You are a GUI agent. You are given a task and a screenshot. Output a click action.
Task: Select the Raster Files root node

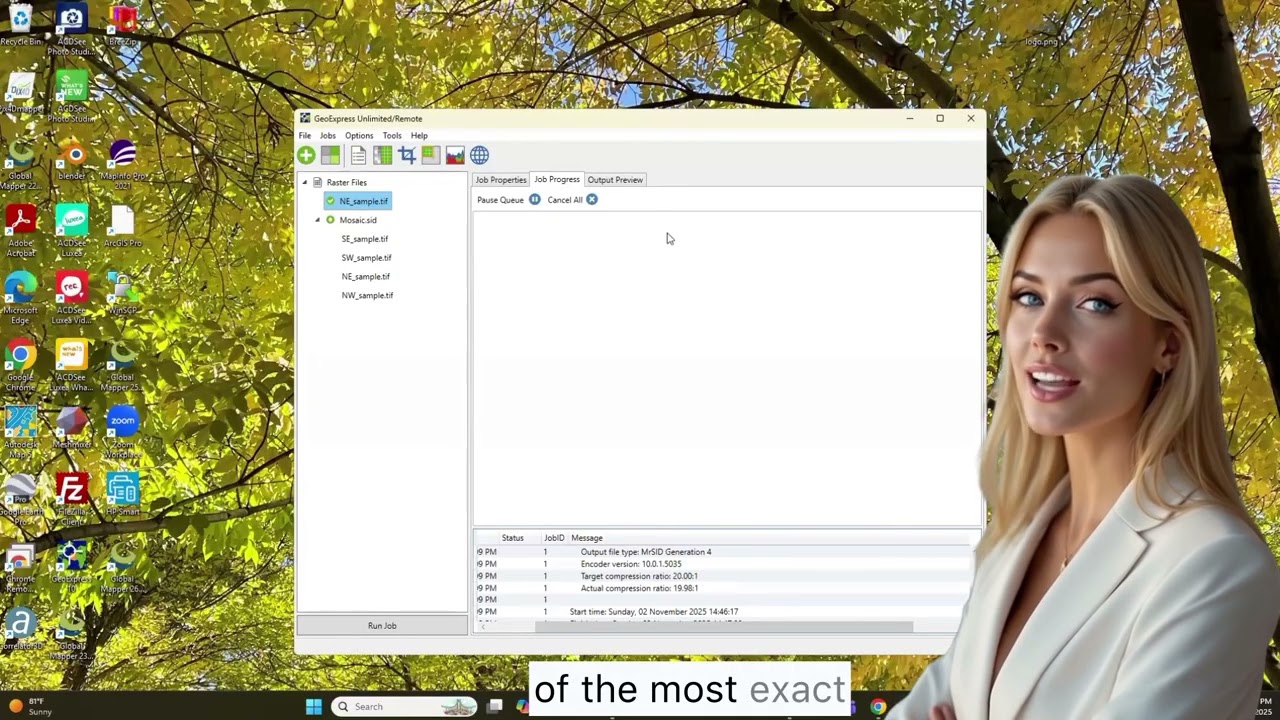pyautogui.click(x=346, y=183)
